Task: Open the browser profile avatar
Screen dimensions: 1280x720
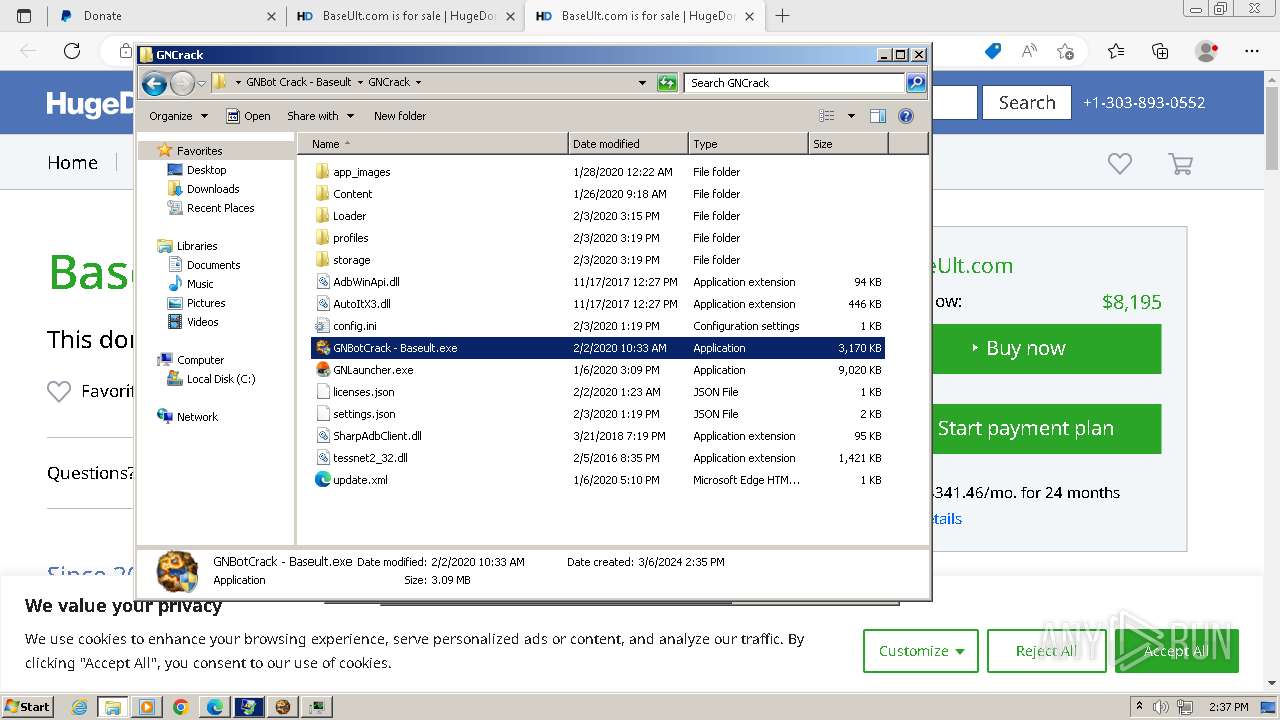Action: [x=1207, y=51]
